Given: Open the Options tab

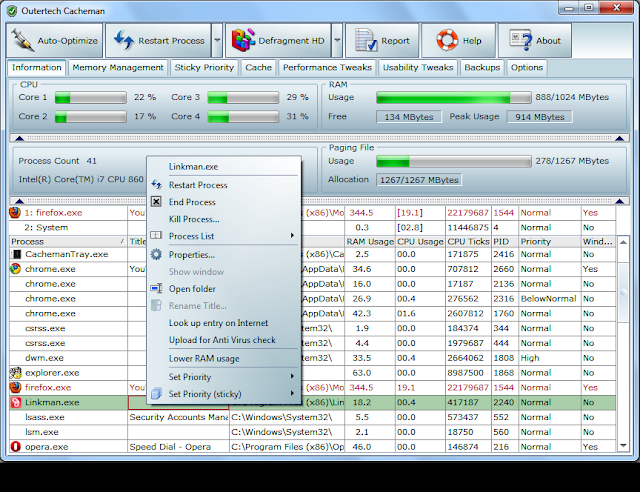Looking at the screenshot, I should [527, 68].
